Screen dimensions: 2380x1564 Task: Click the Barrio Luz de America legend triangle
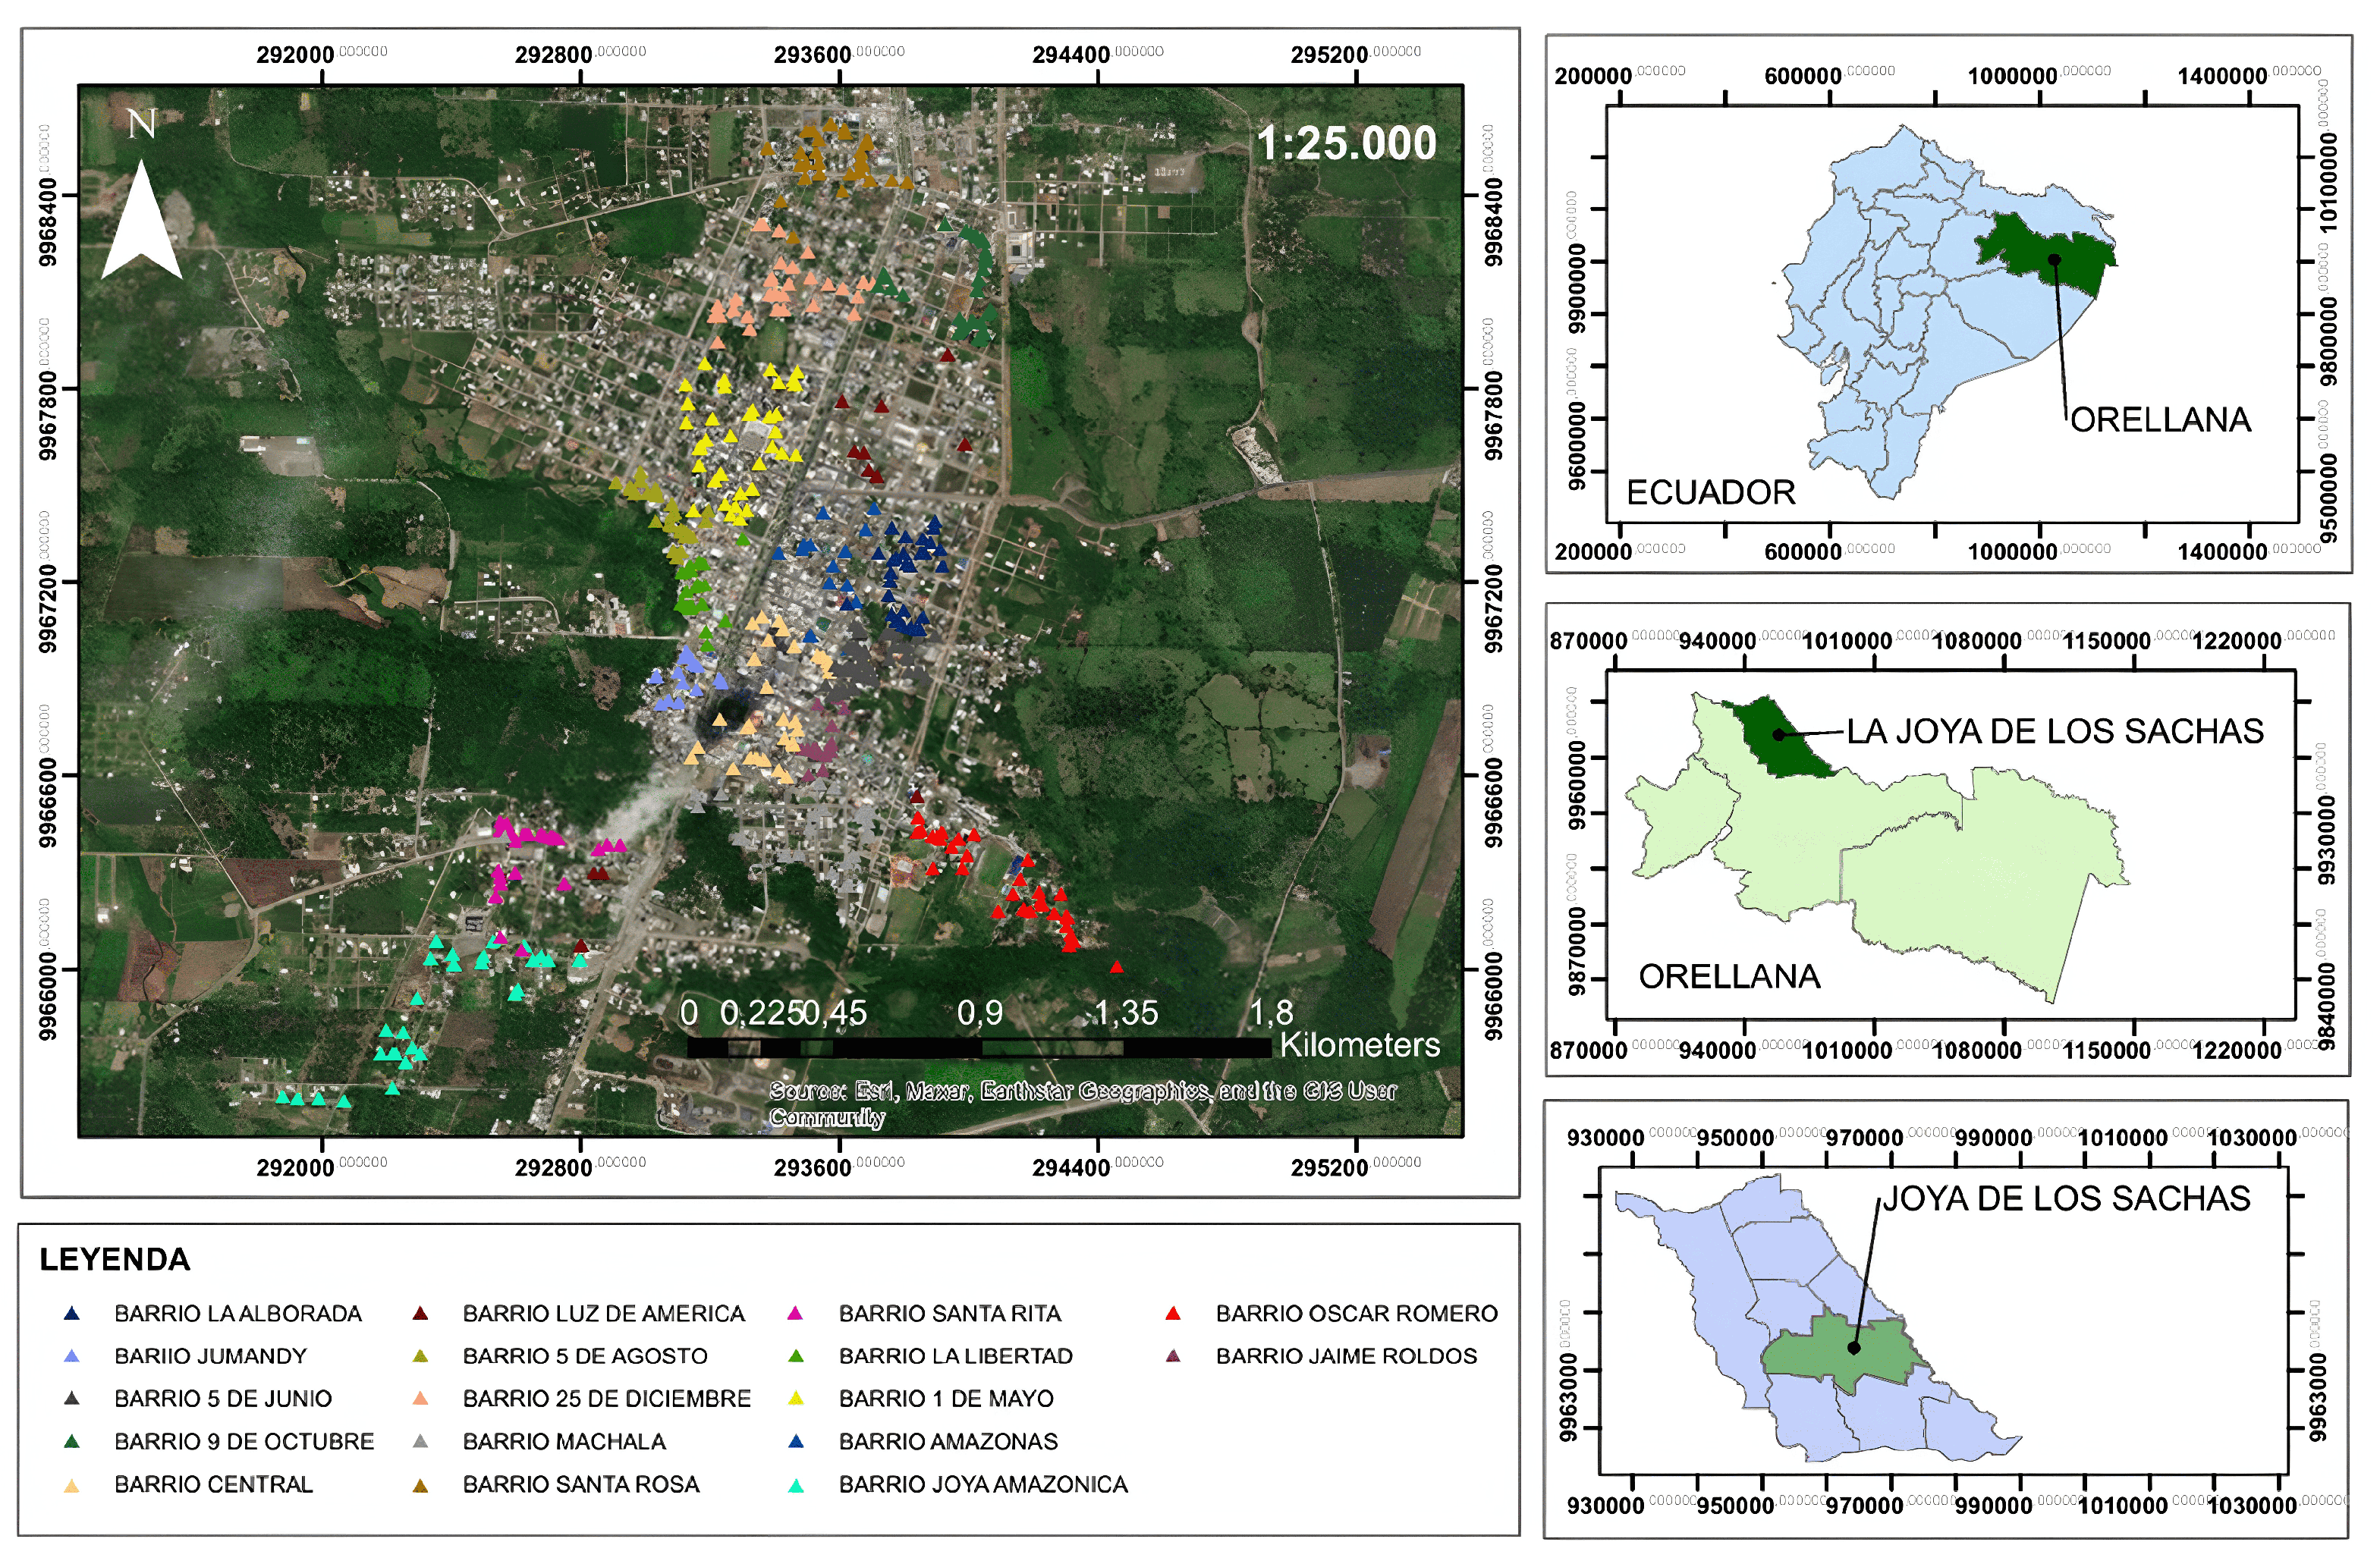[x=421, y=1314]
